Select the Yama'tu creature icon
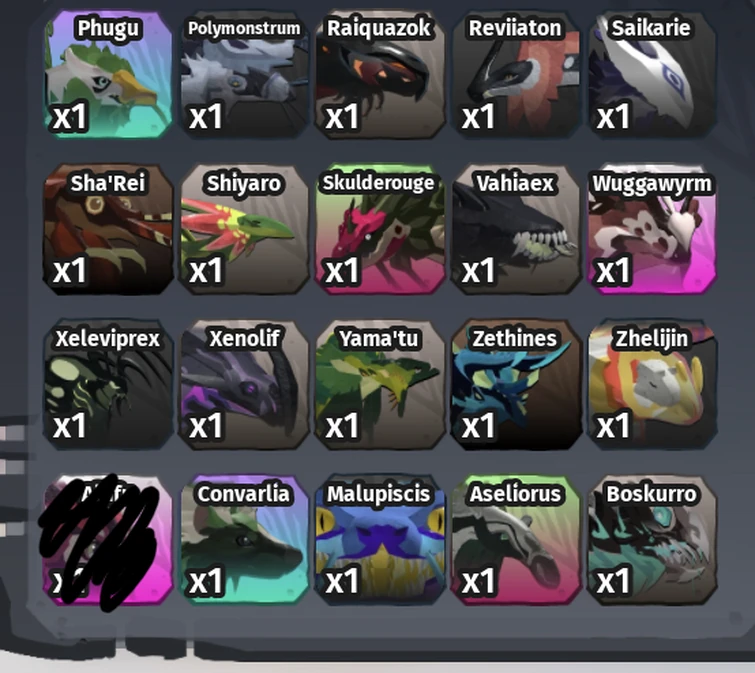Viewport: 755px width, 673px height. 380,384
